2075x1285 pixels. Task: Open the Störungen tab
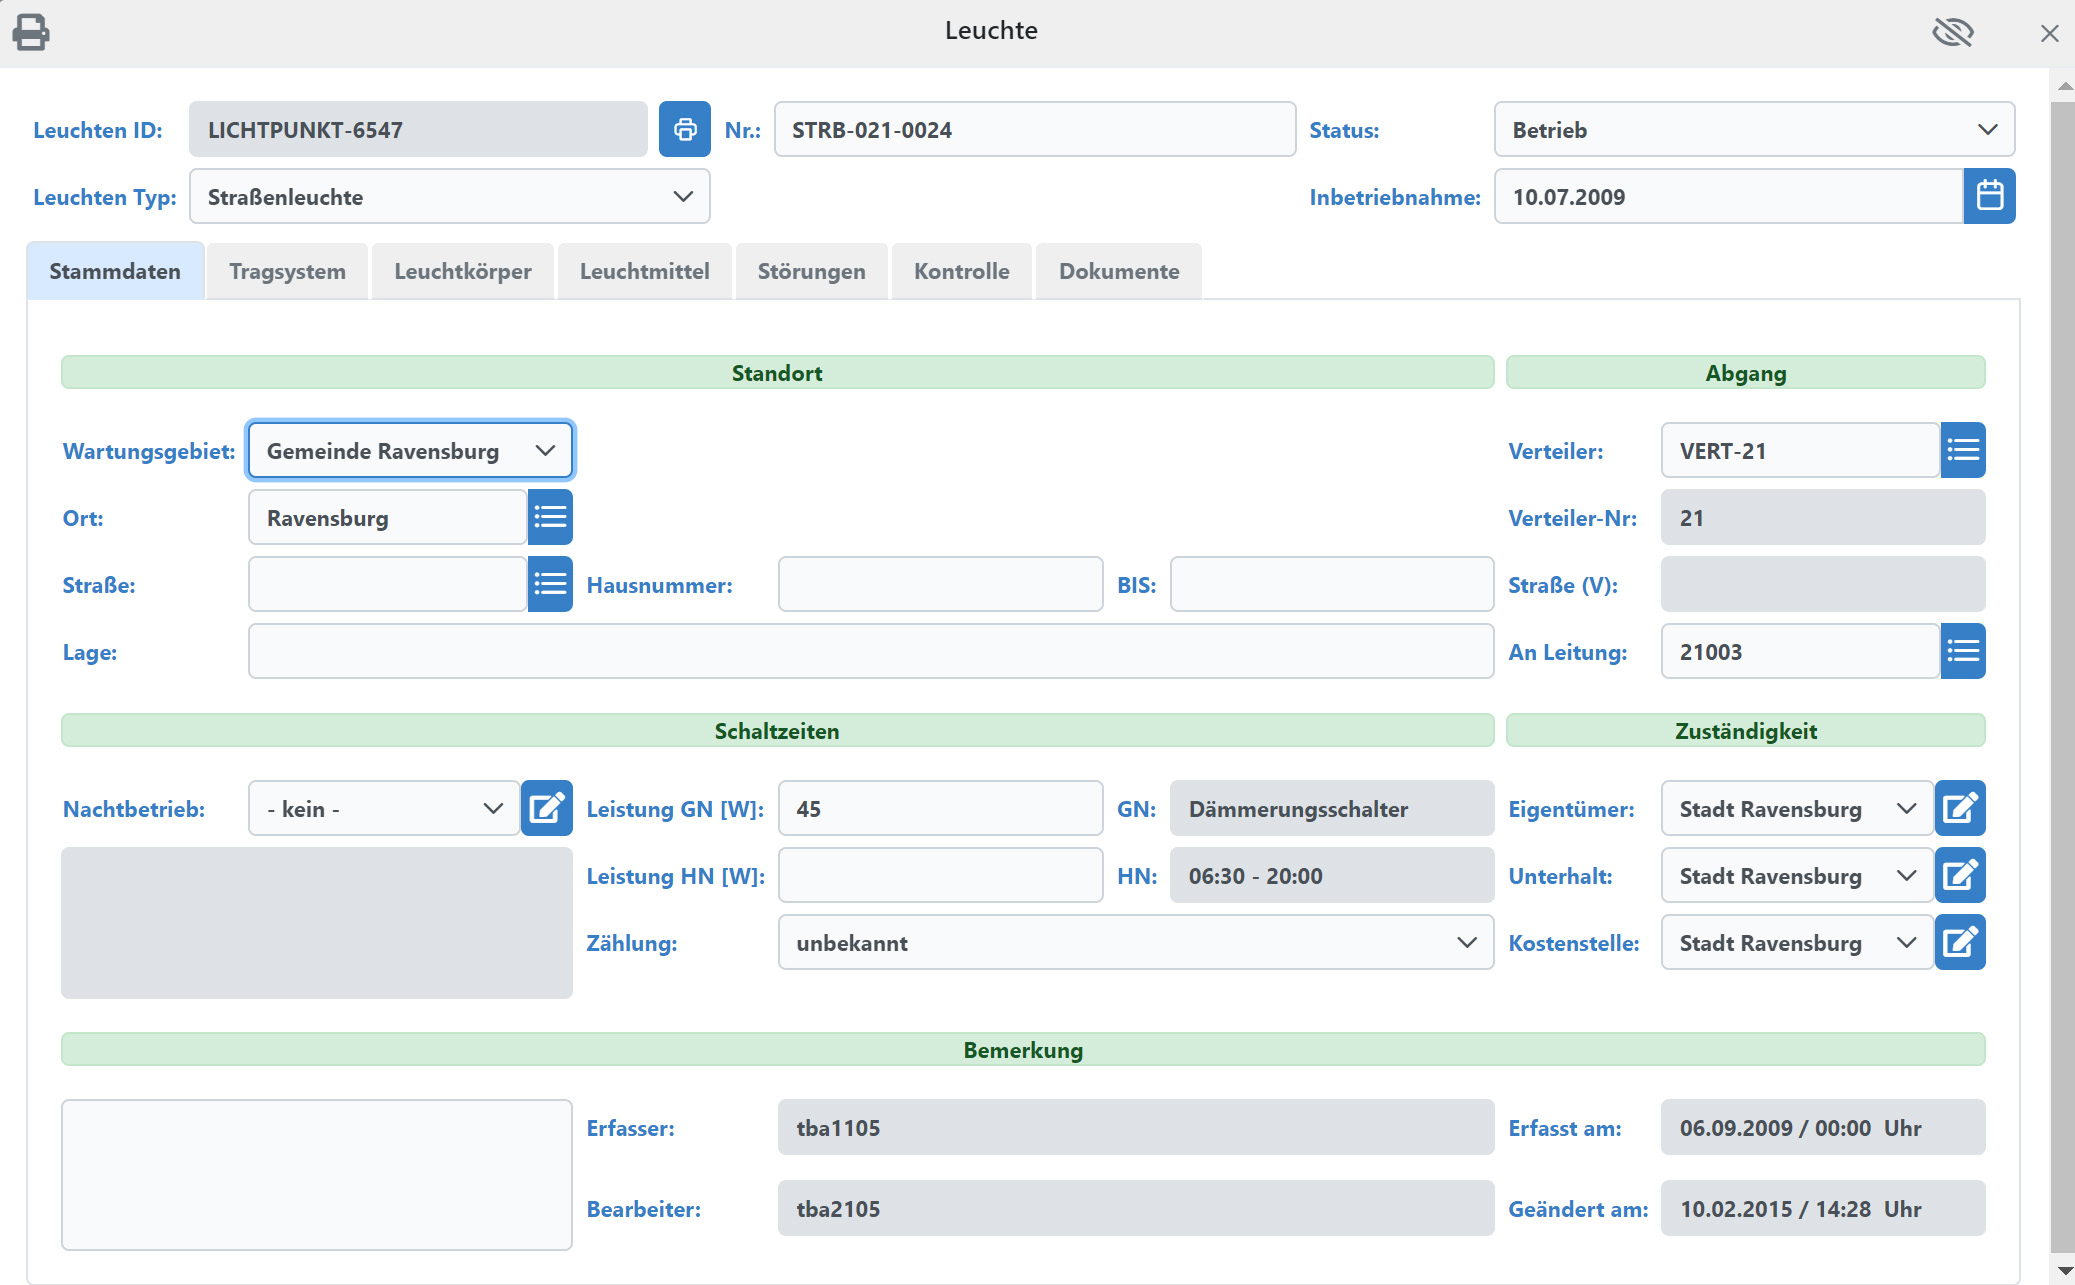[811, 270]
